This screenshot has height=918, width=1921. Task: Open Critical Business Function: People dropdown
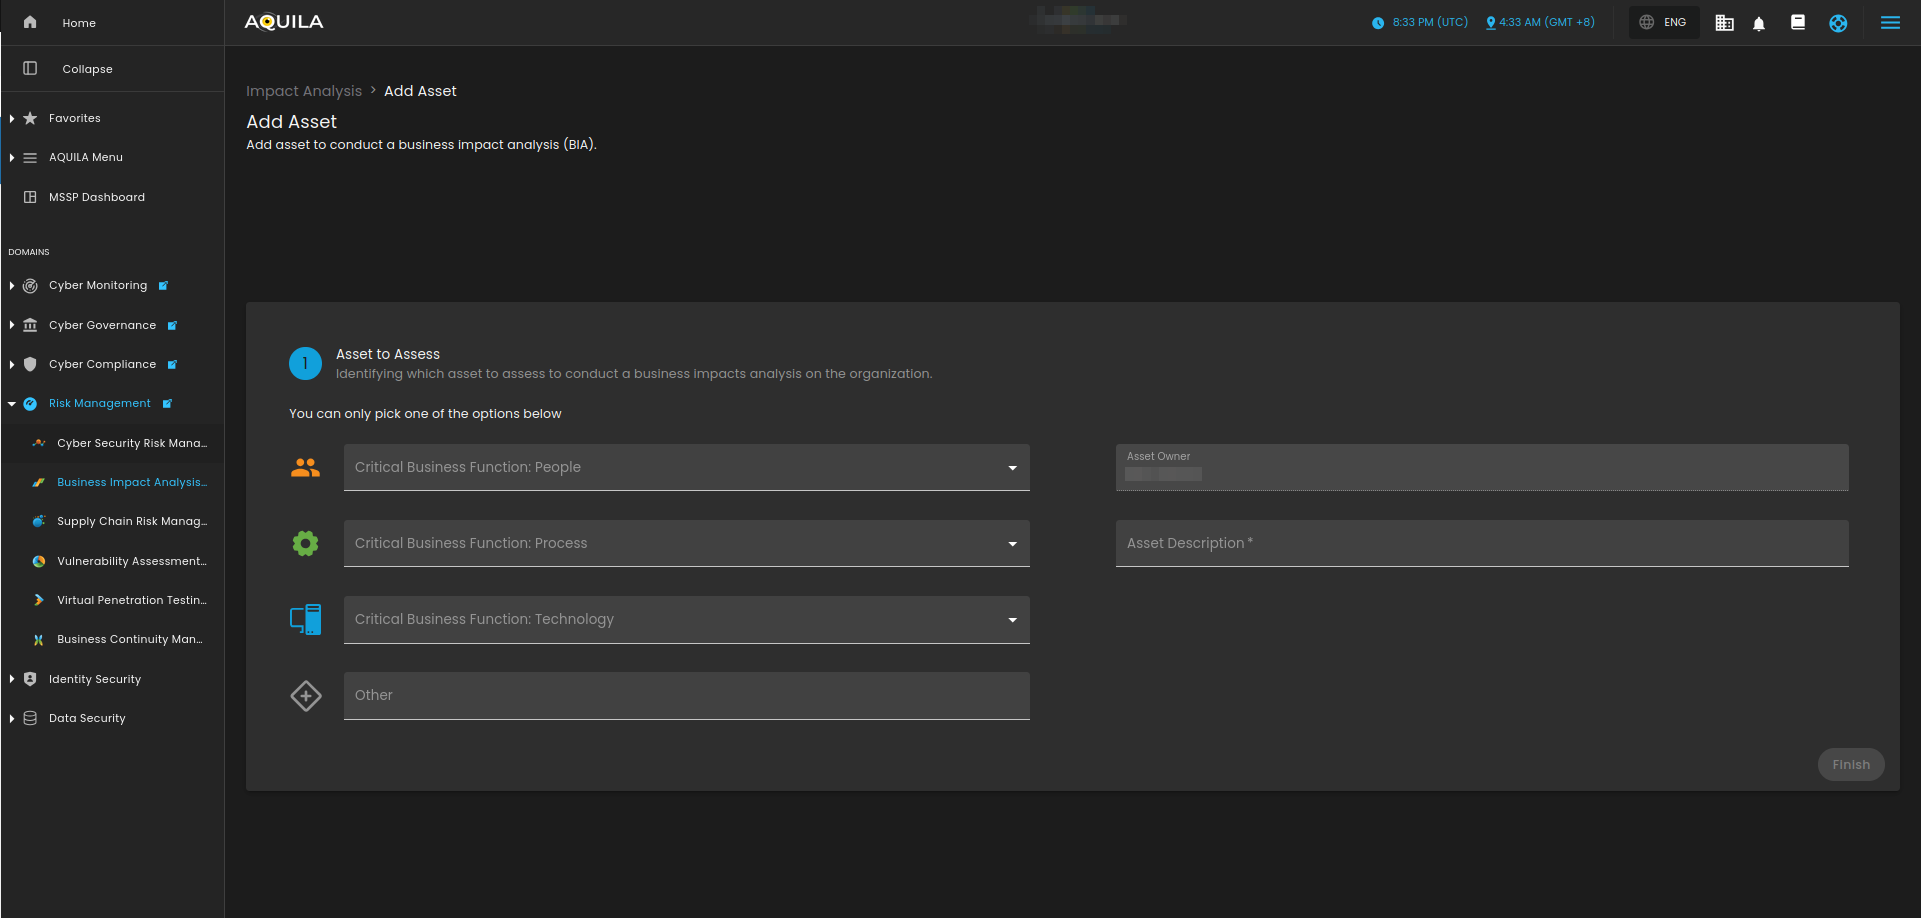point(686,467)
